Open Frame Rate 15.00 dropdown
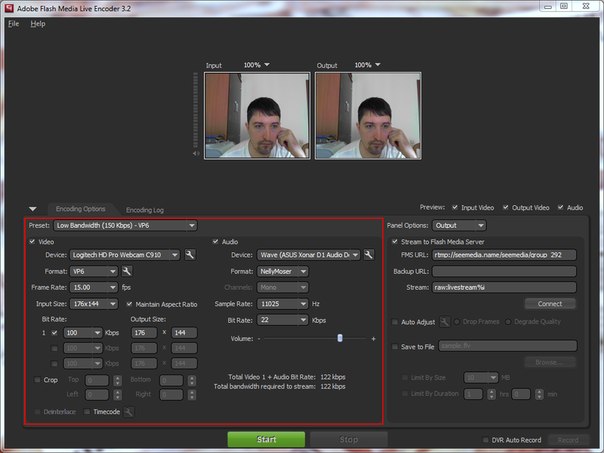This screenshot has width=604, height=453. pos(94,287)
